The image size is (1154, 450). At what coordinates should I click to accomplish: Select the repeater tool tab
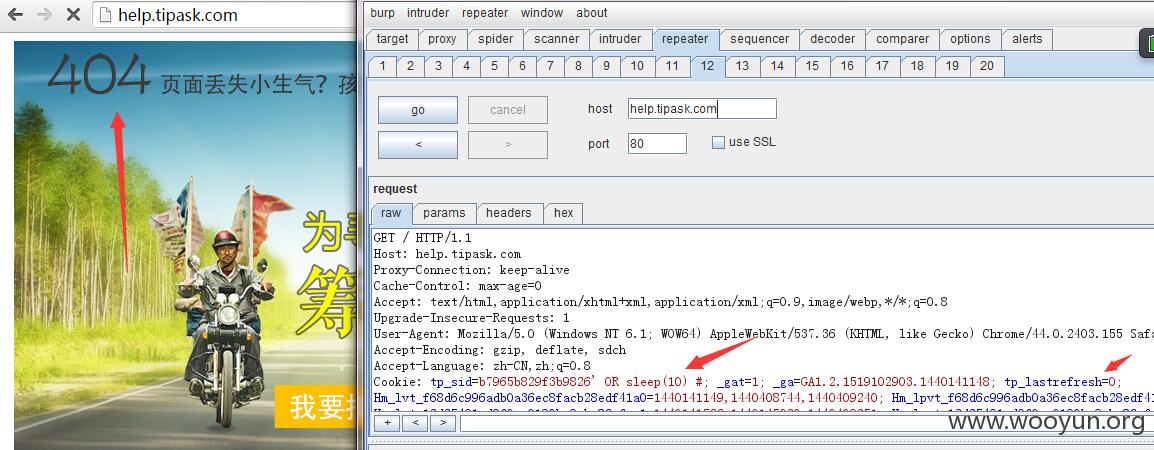tap(685, 39)
